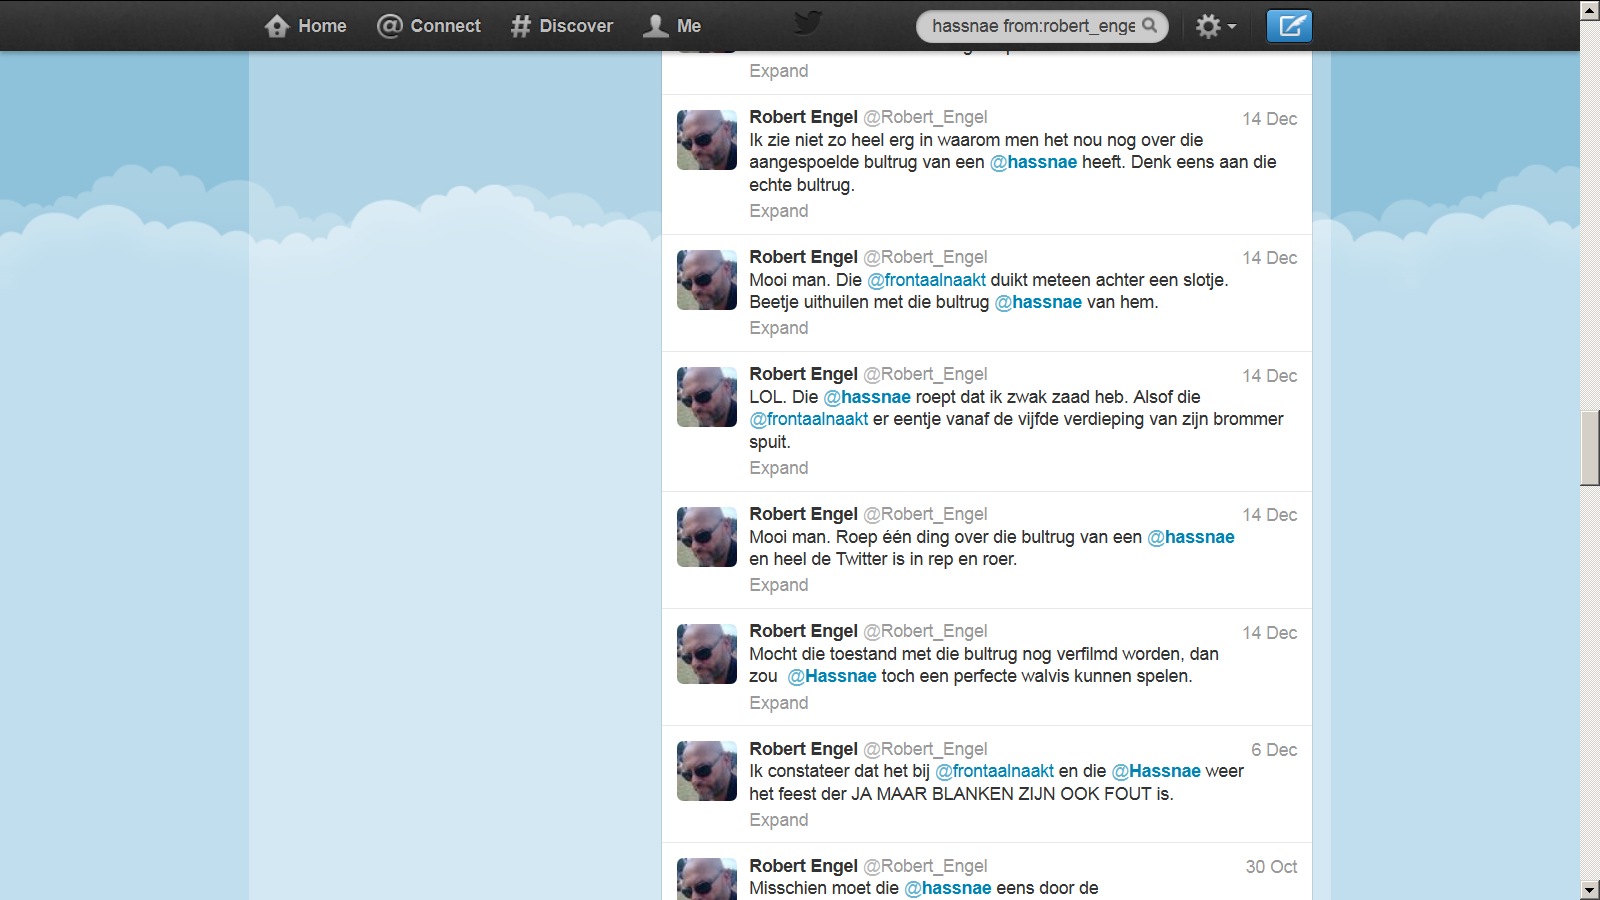Click @frontaalnaakt mention in 'vijfde verdieping' tweet
1600x900 pixels.
coord(809,419)
